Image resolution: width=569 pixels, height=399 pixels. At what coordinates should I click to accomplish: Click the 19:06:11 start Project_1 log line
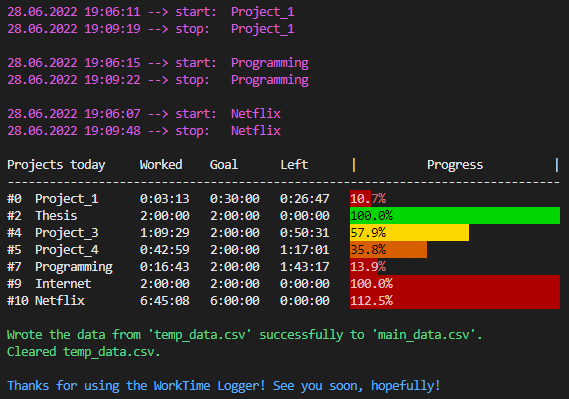[x=151, y=12]
